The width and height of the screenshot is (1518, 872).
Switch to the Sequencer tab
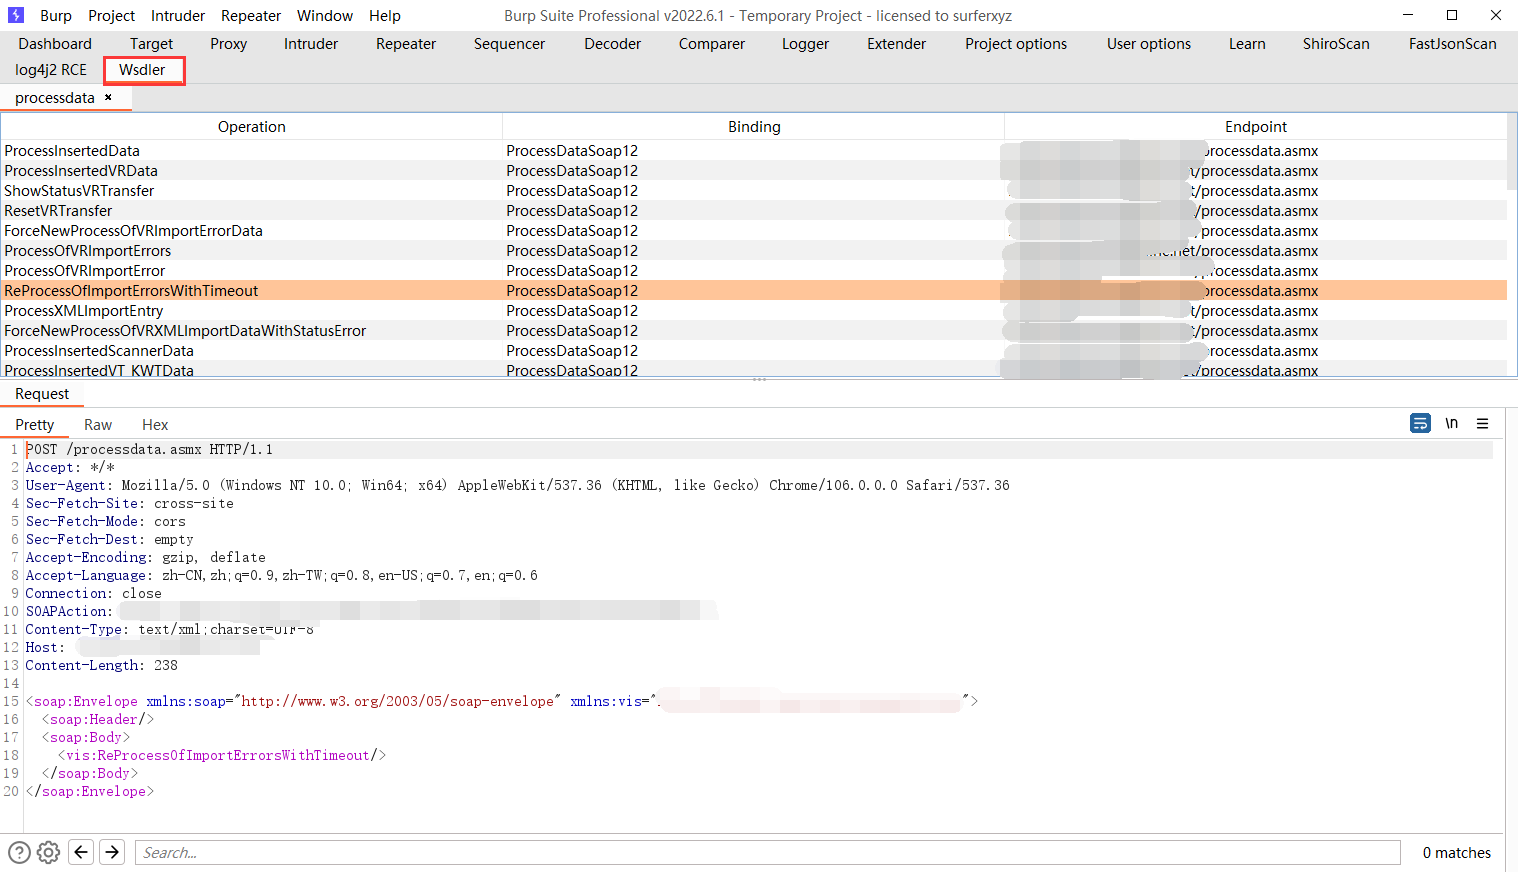tap(509, 43)
